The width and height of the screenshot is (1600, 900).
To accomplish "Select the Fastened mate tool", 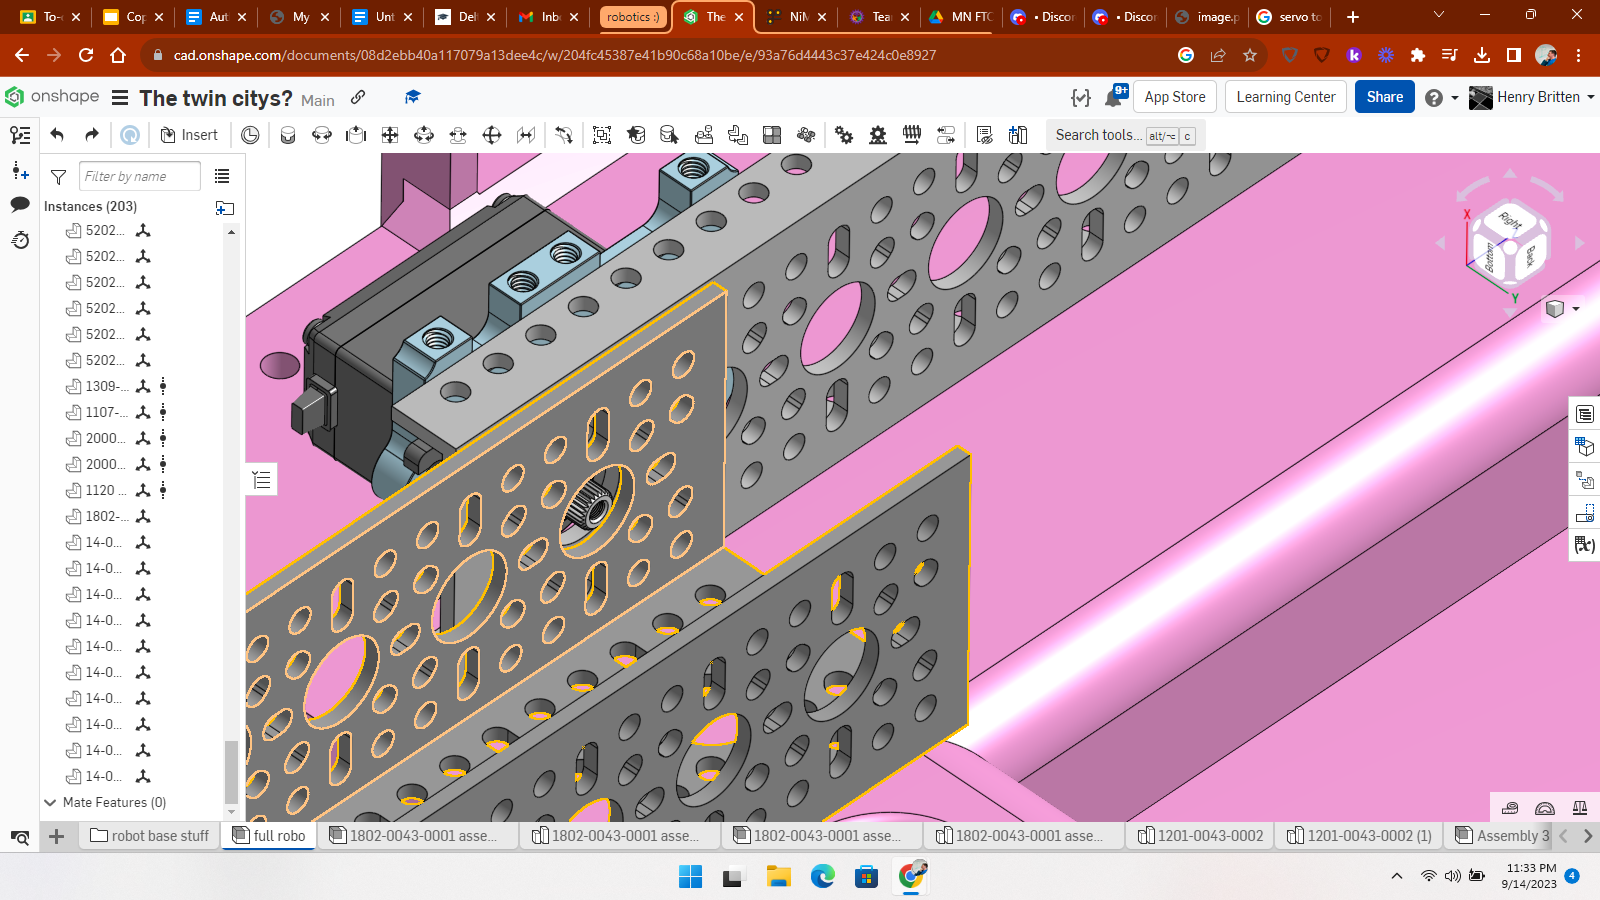I will pos(288,135).
